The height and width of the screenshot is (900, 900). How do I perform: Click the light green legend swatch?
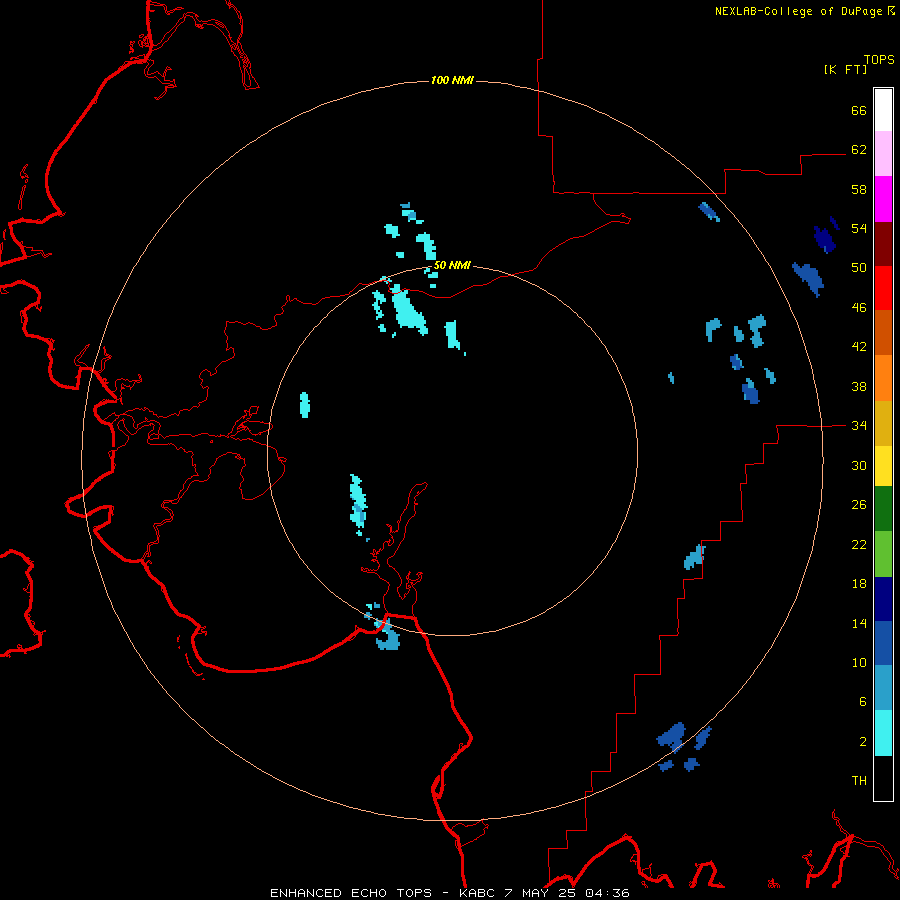point(883,554)
